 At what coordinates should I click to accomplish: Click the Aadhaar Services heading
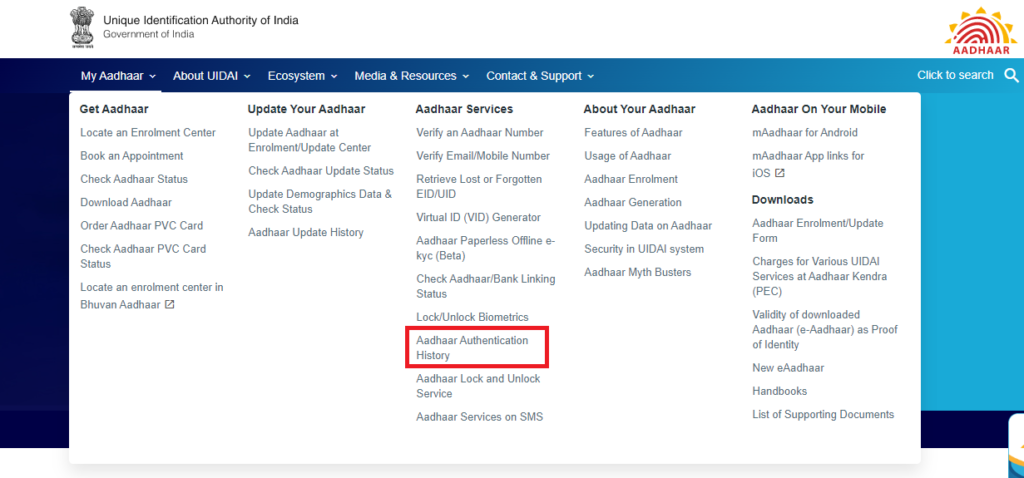pyautogui.click(x=464, y=109)
